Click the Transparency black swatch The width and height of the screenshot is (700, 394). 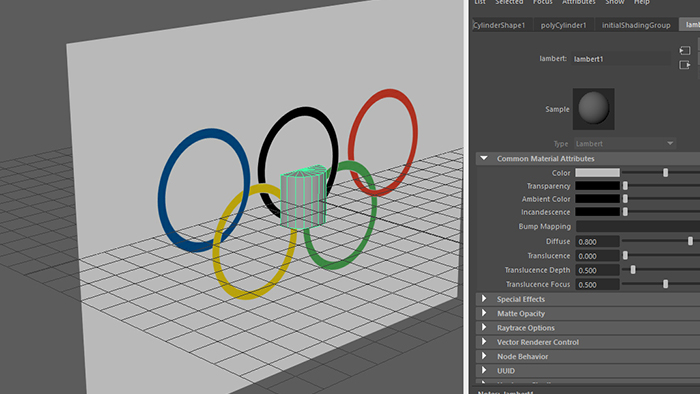click(x=597, y=186)
